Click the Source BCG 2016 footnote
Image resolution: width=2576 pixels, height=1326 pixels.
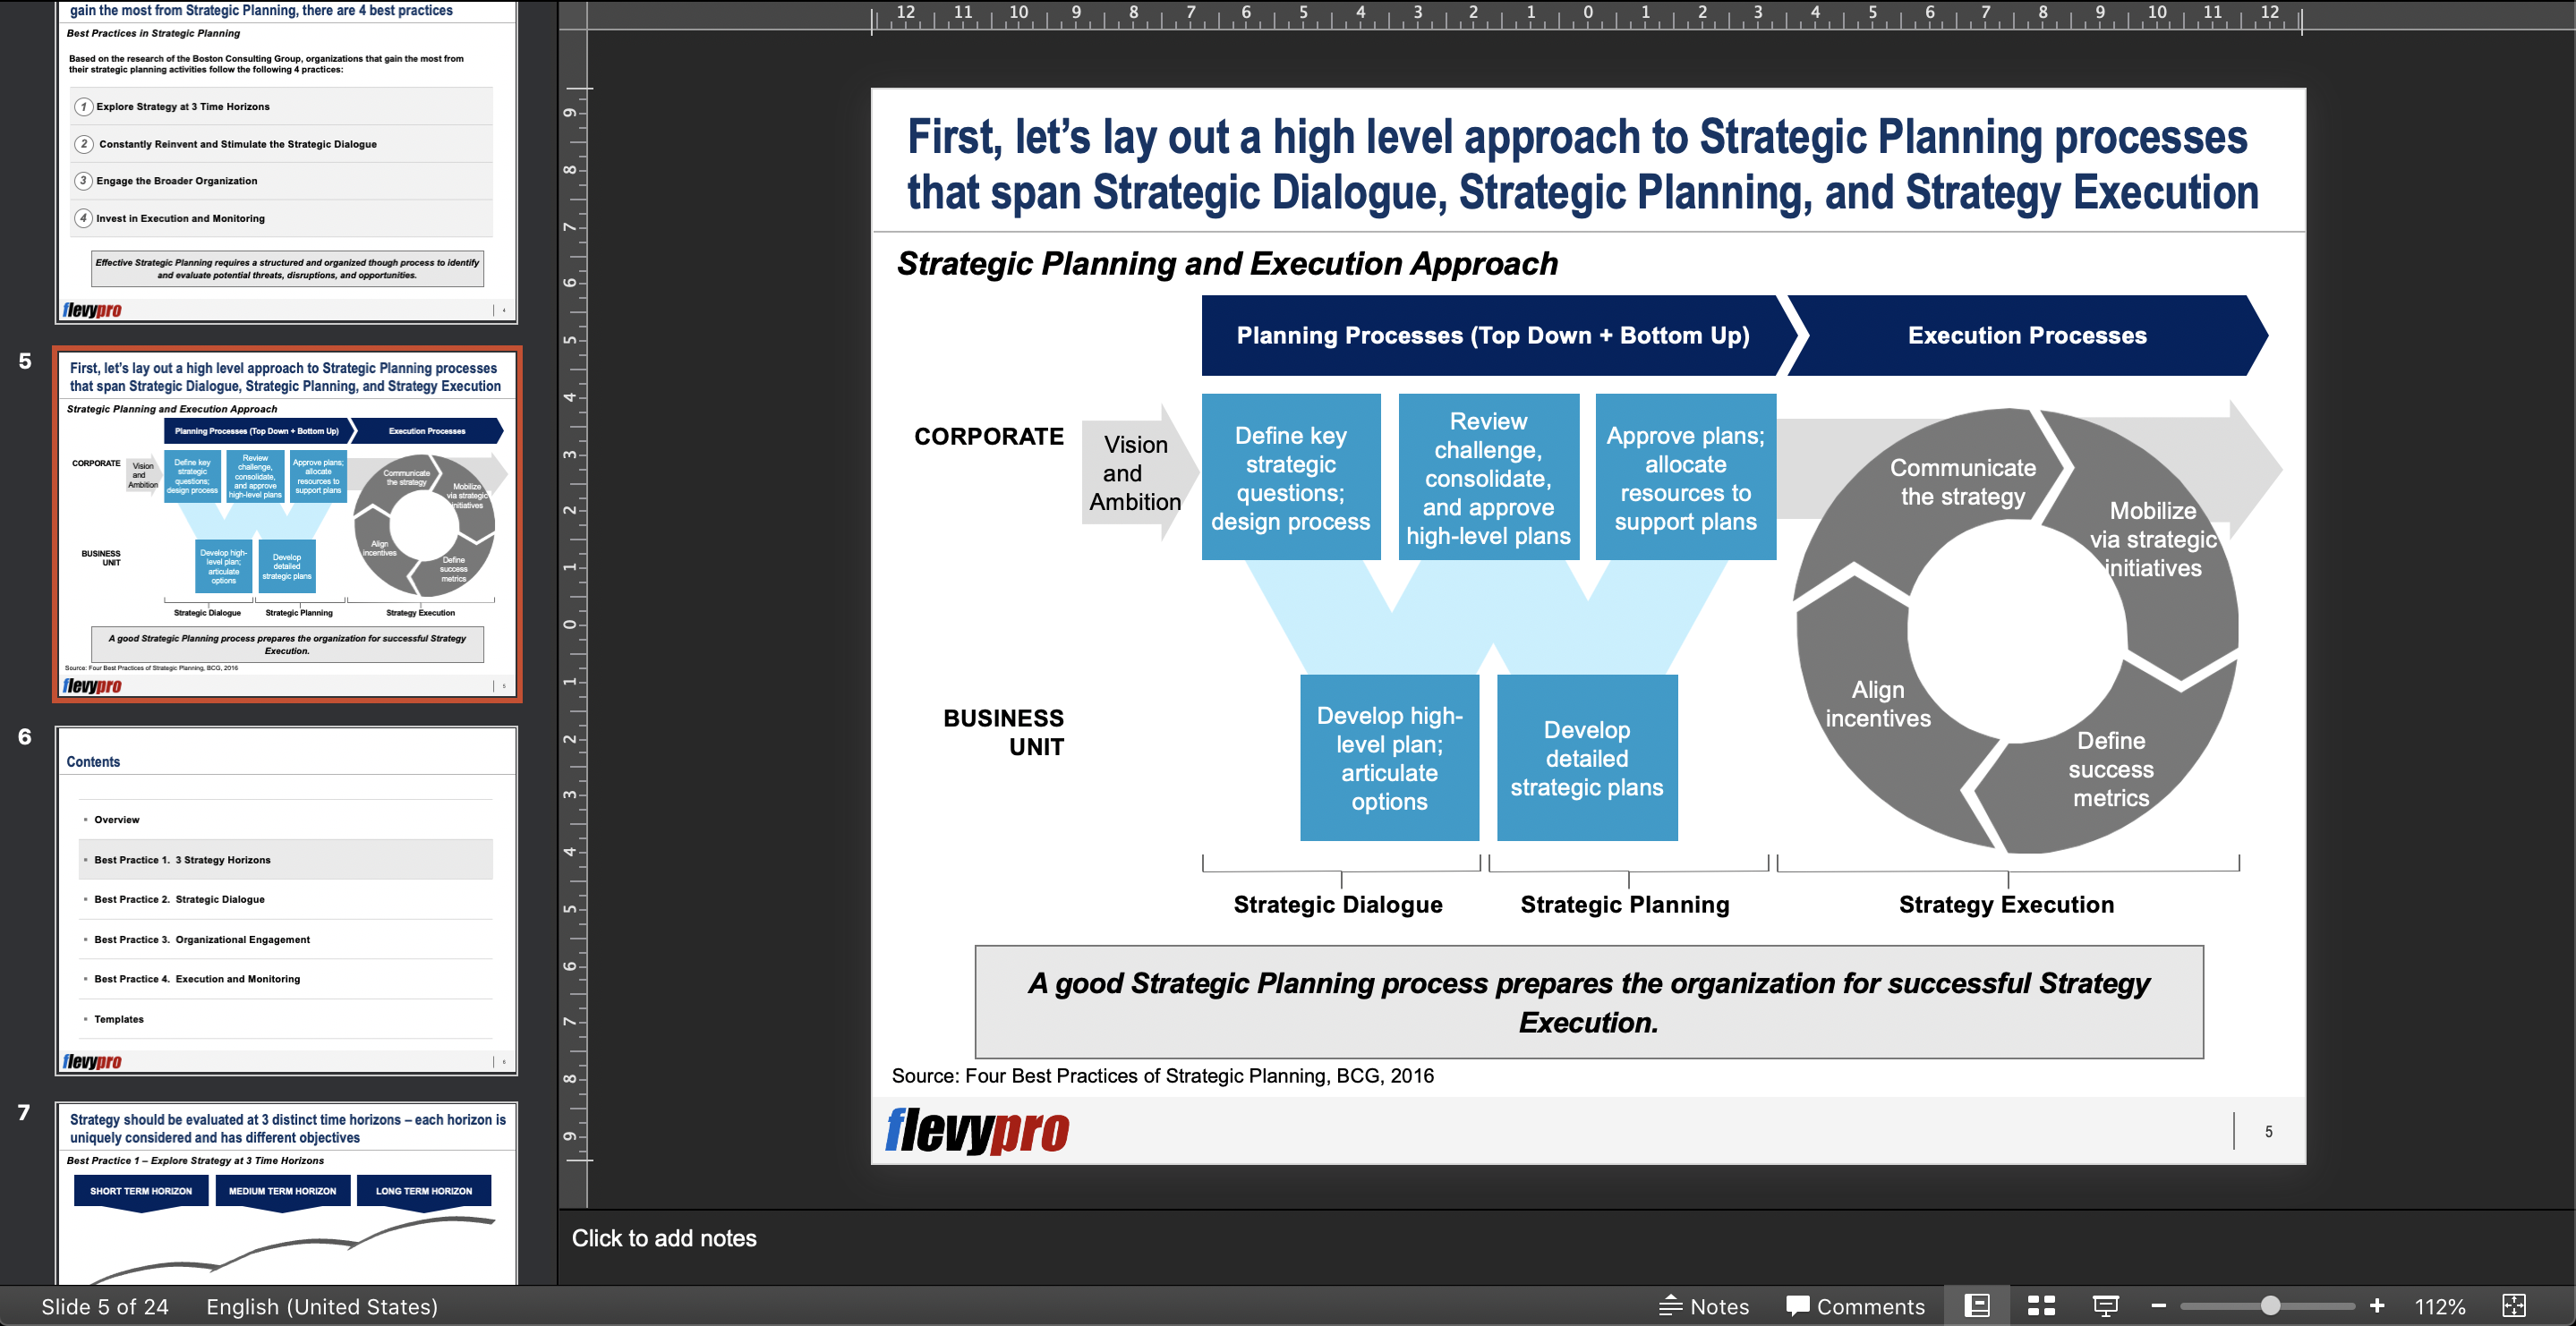pyautogui.click(x=1162, y=1075)
